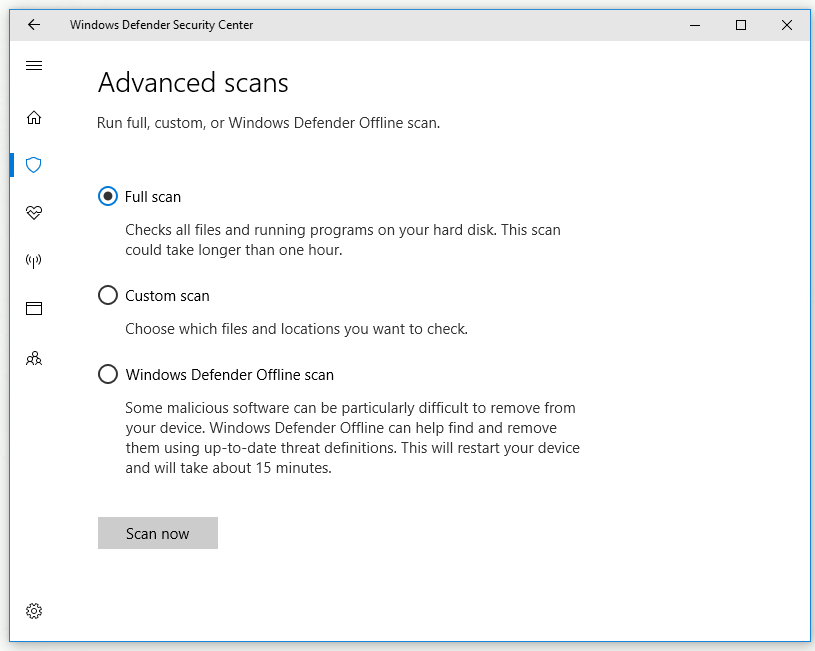Select the Custom scan radio button
The image size is (815, 651).
(108, 295)
